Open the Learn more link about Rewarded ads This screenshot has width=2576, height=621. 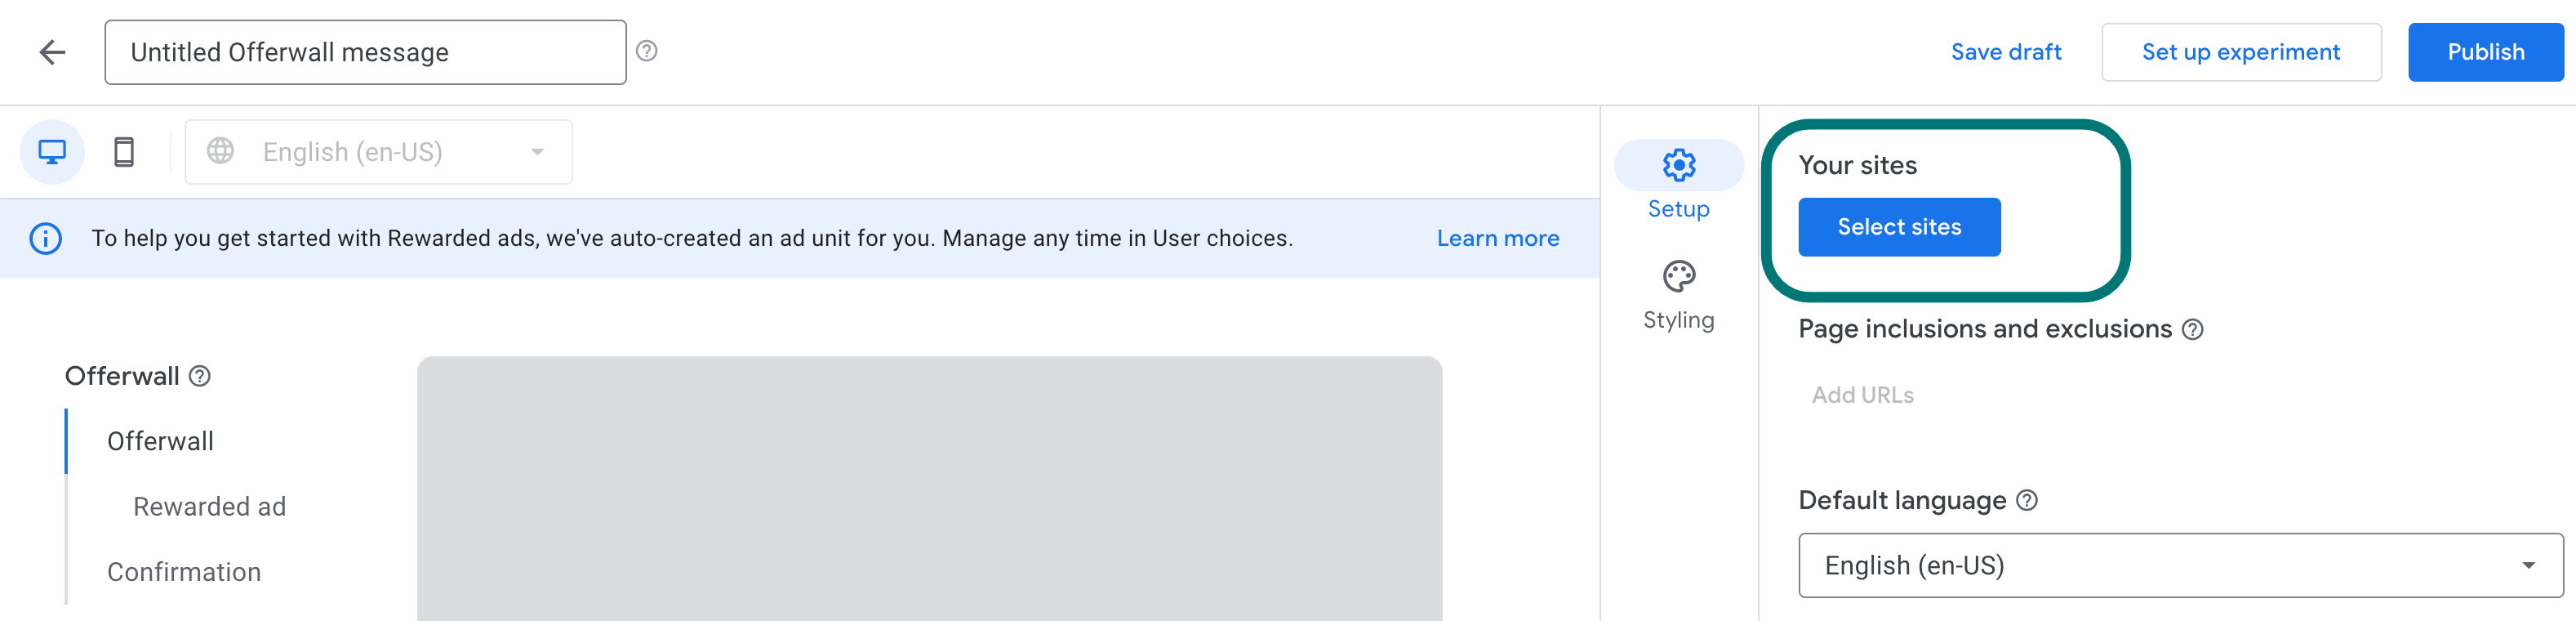(1497, 238)
